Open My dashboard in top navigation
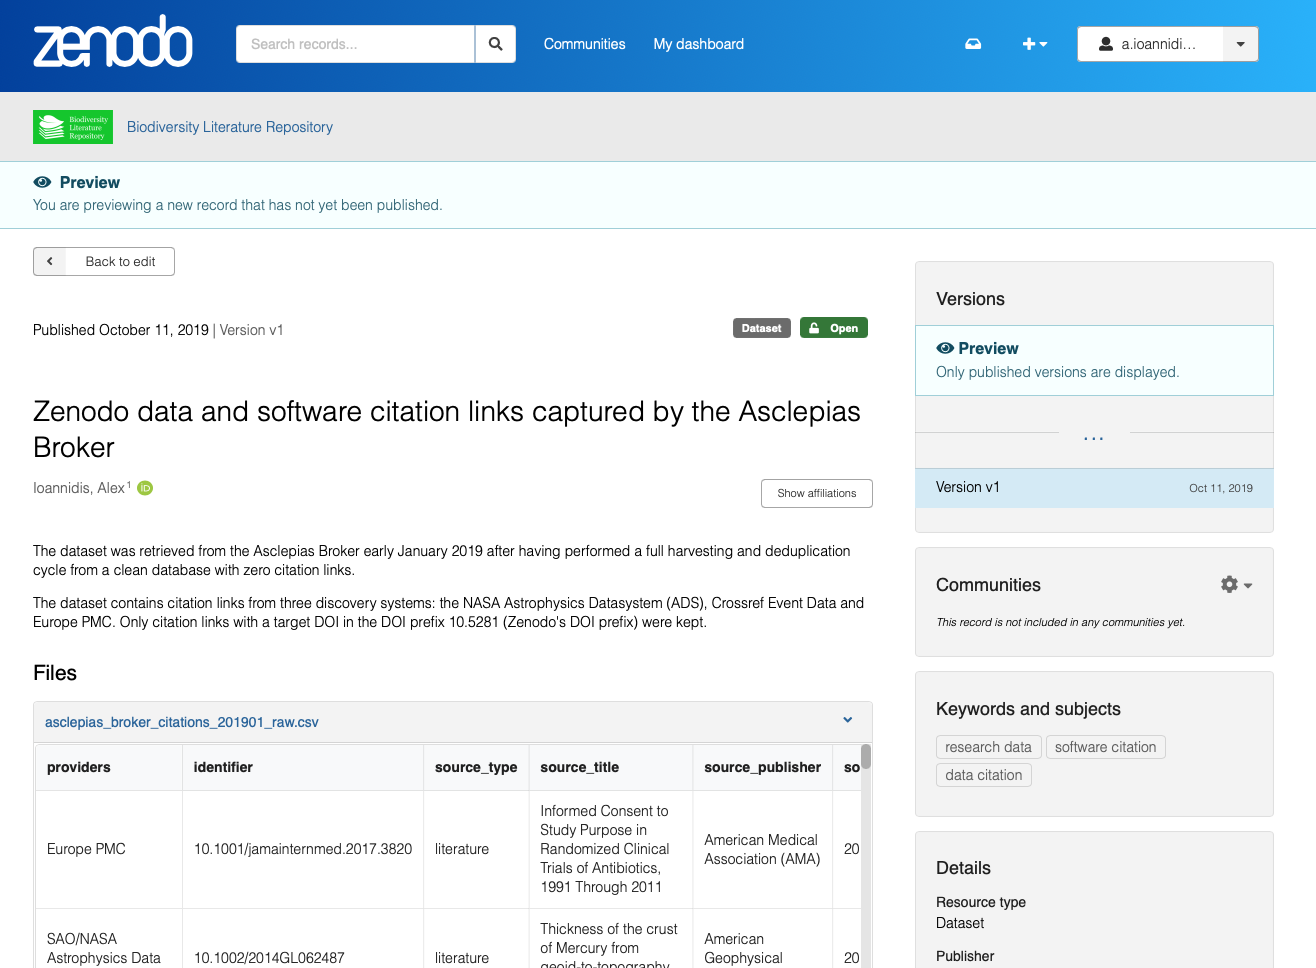This screenshot has height=968, width=1316. [698, 44]
